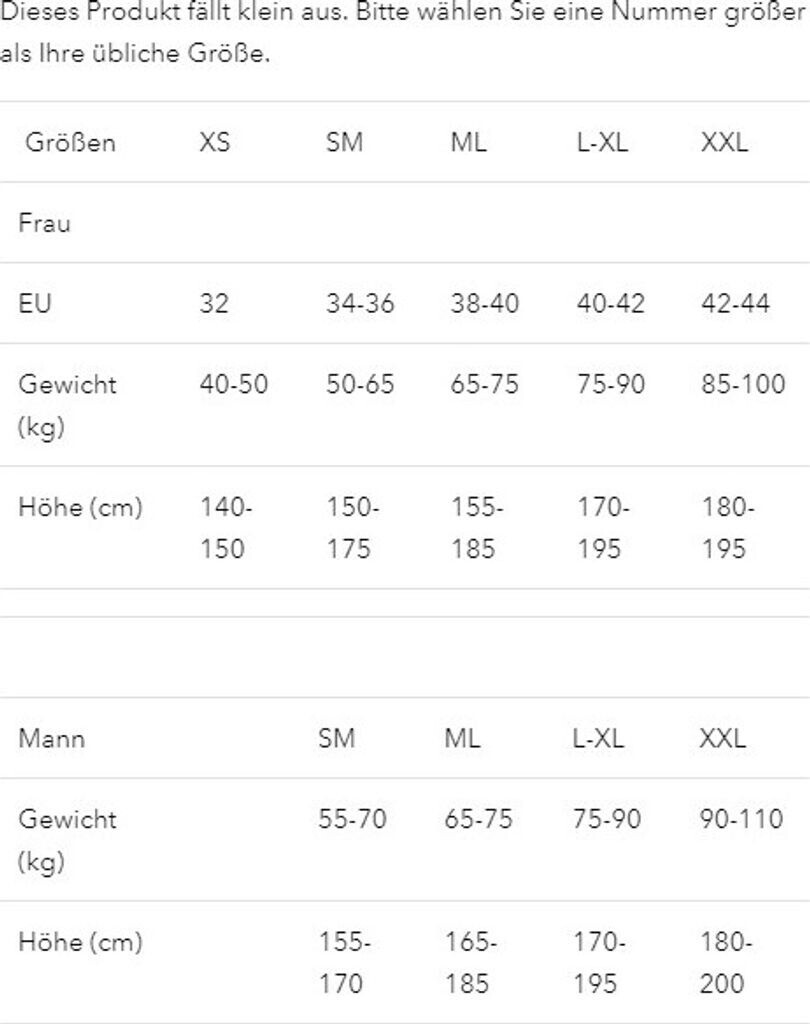Click the 155-185 cm height cell
Viewport: 810px width, 1024px height.
476,528
